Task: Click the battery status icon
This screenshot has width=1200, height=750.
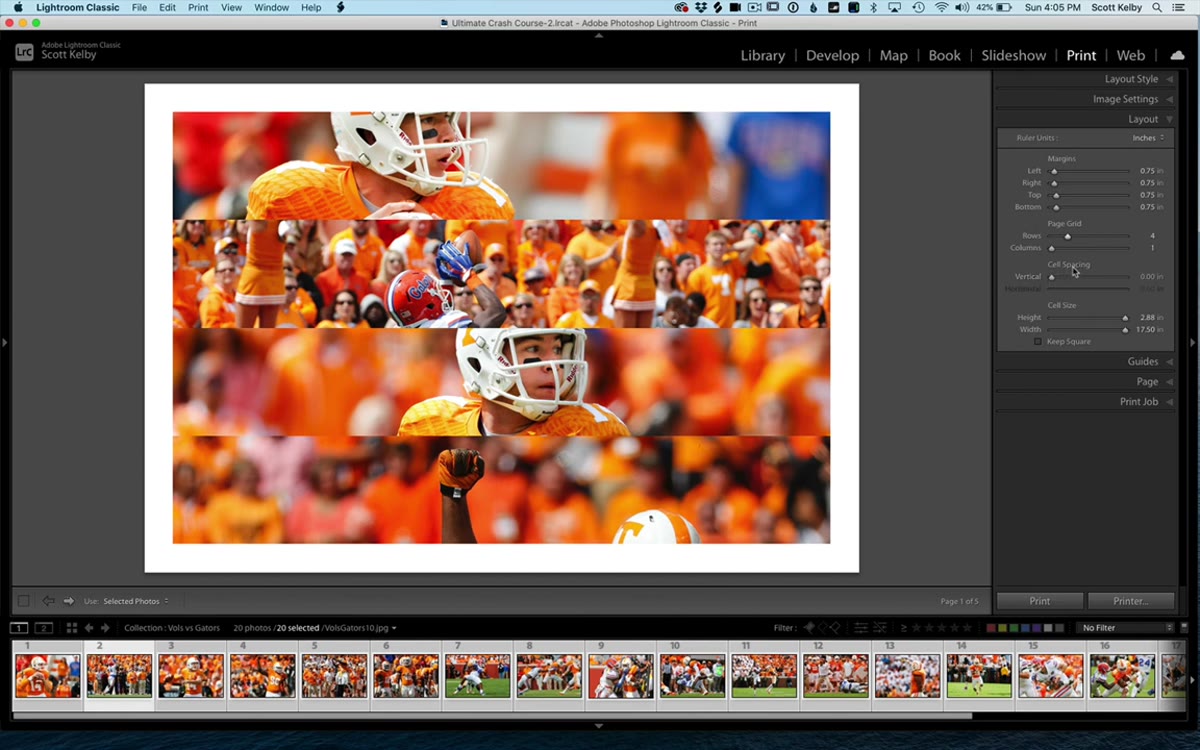Action: tap(1005, 8)
